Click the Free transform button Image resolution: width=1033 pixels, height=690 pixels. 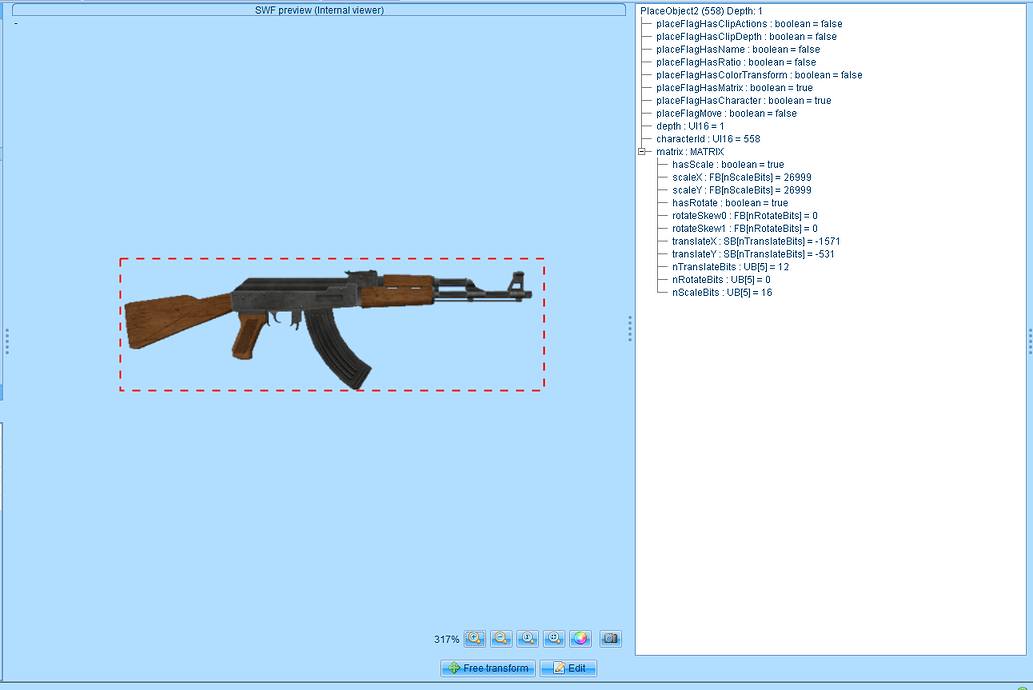click(488, 668)
